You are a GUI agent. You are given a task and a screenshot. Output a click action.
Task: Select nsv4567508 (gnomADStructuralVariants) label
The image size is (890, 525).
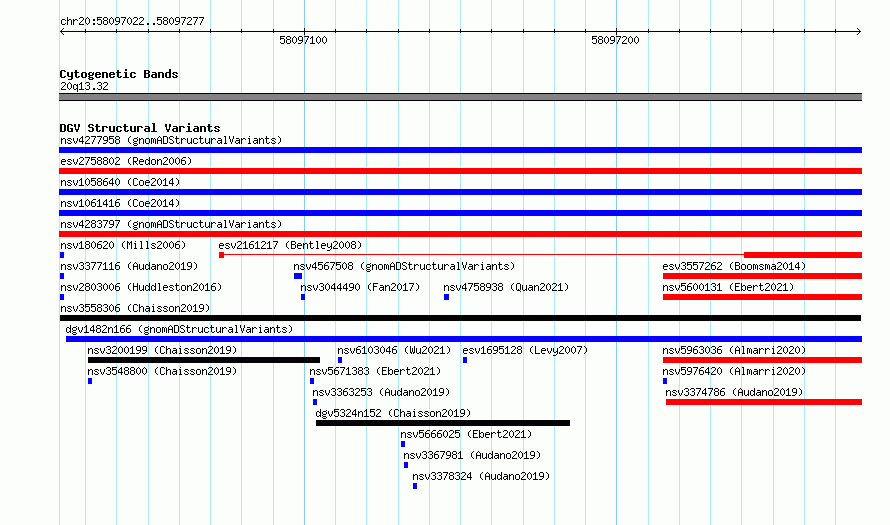pyautogui.click(x=404, y=266)
